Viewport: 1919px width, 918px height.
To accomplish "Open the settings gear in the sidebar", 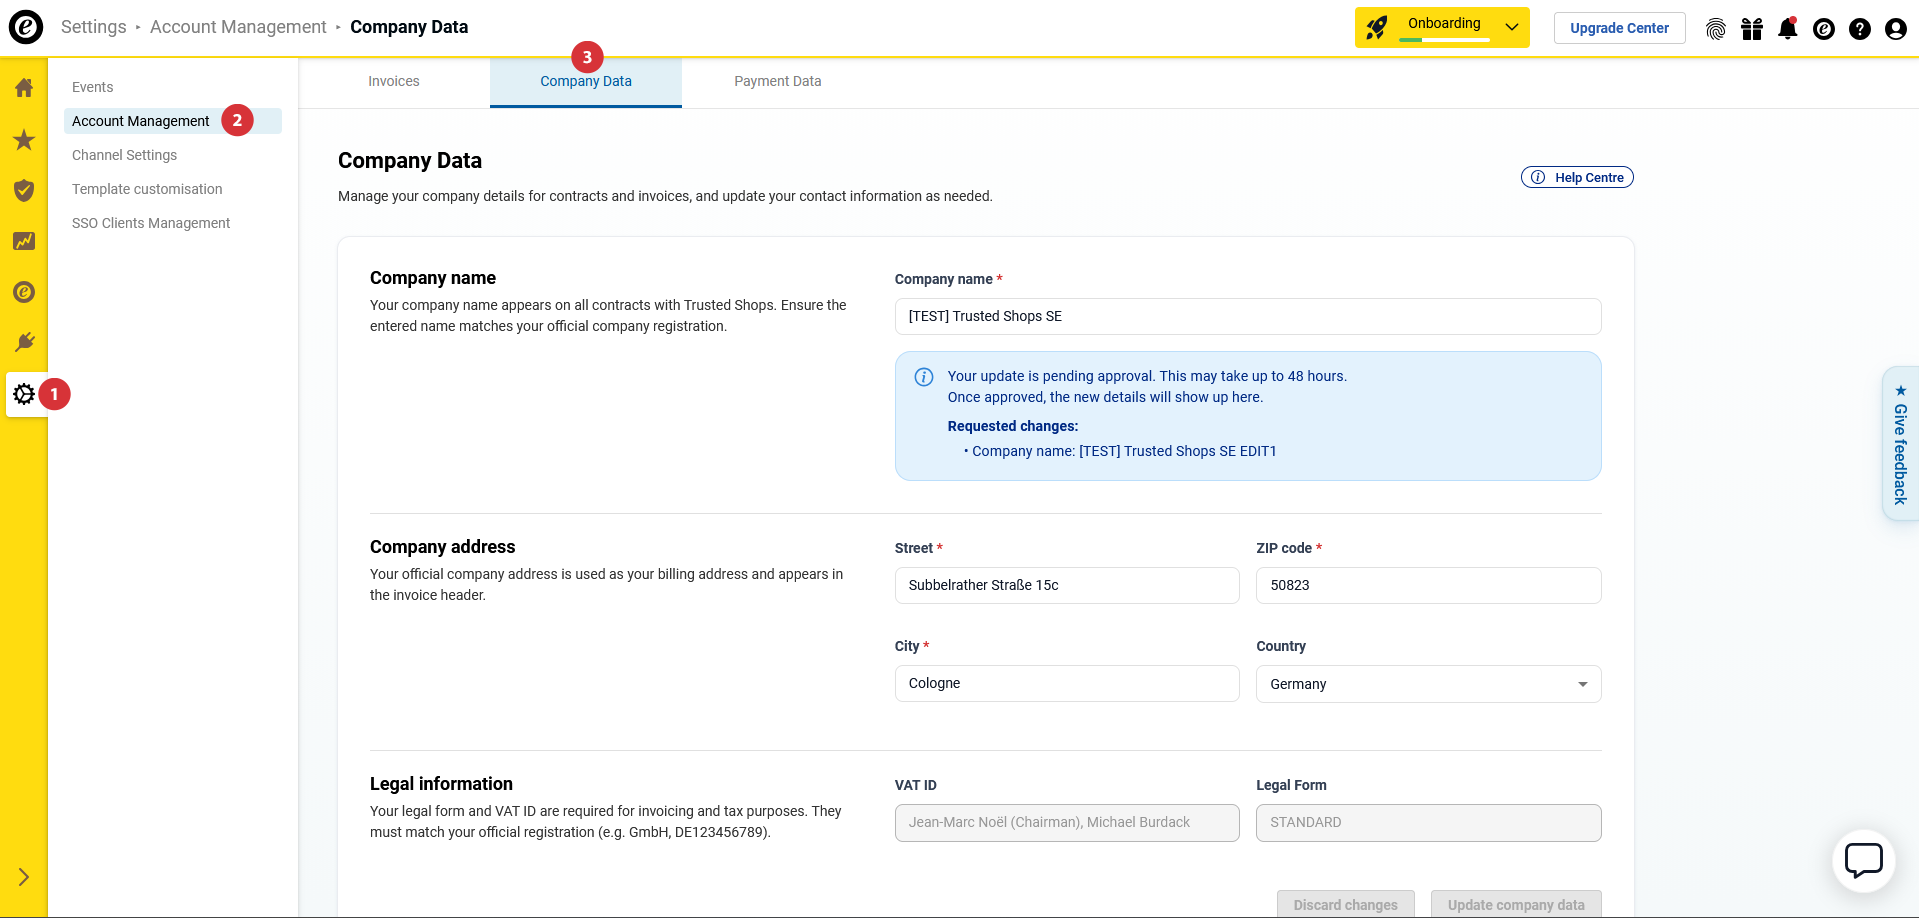I will (24, 394).
